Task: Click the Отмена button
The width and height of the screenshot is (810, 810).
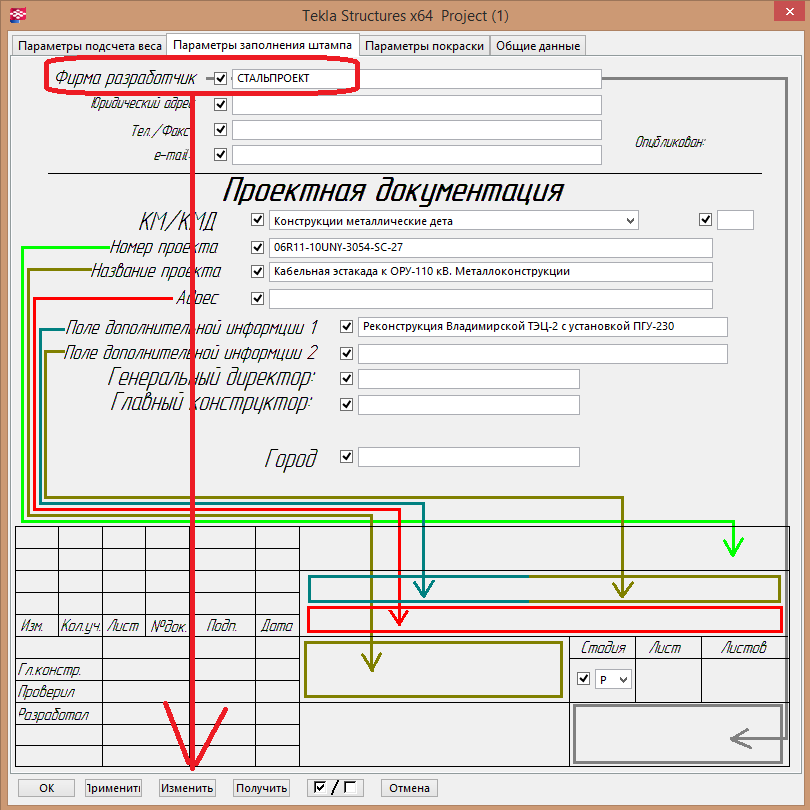Action: [410, 788]
